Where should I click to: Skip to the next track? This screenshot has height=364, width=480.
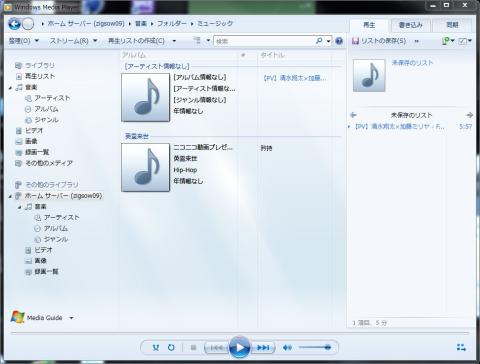263,348
